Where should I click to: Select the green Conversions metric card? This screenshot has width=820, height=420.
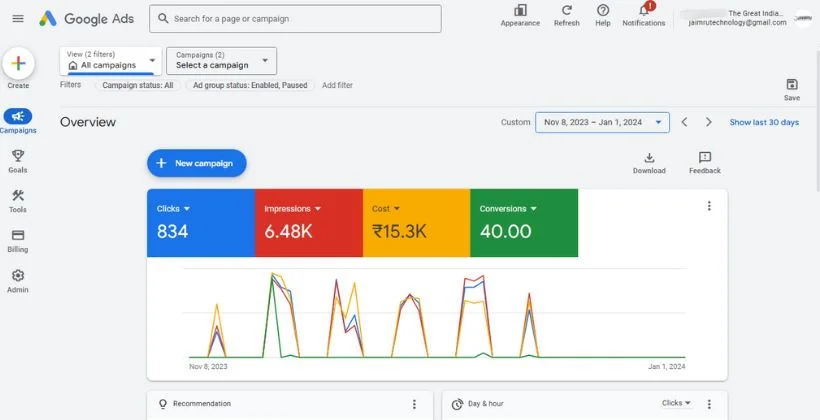pos(523,221)
